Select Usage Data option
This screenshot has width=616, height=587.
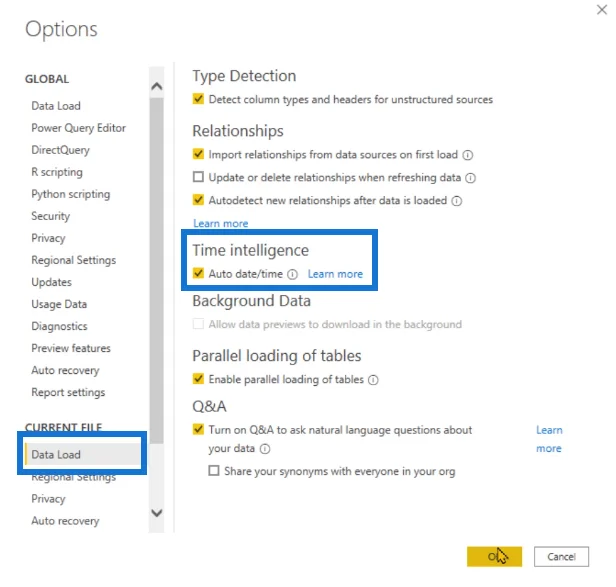pos(59,304)
